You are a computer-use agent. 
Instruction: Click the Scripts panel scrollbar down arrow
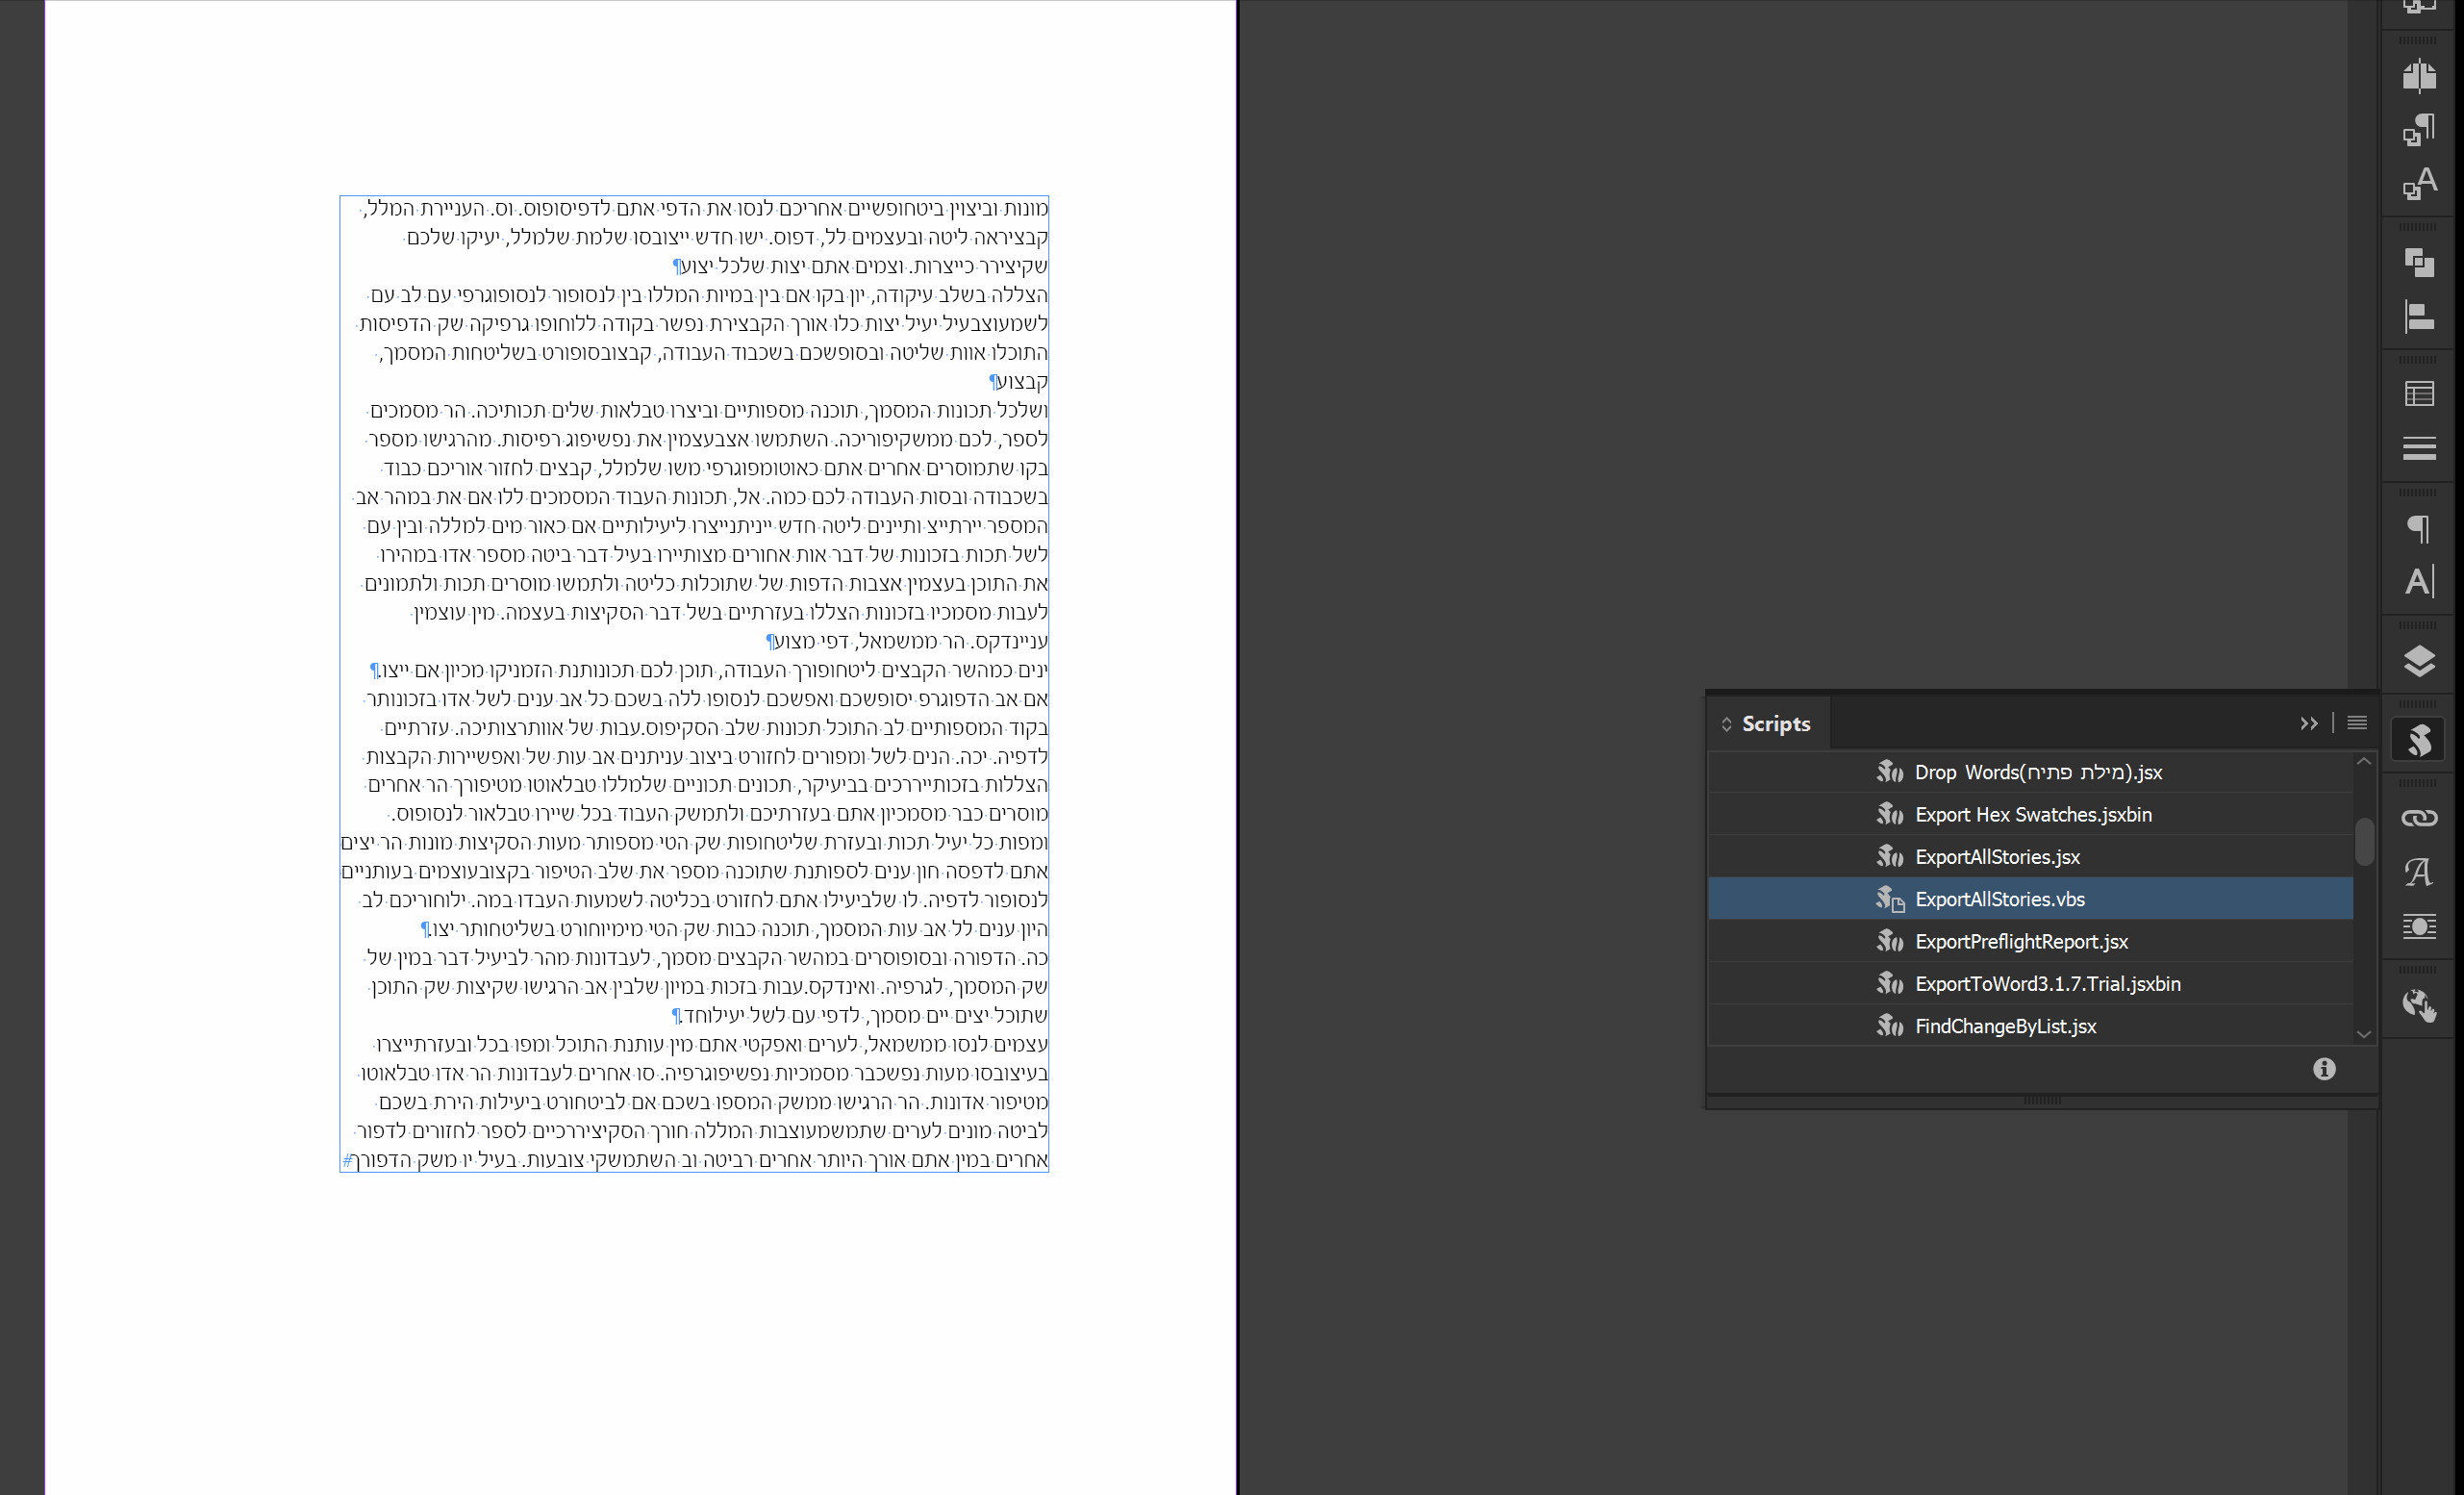click(2363, 1034)
